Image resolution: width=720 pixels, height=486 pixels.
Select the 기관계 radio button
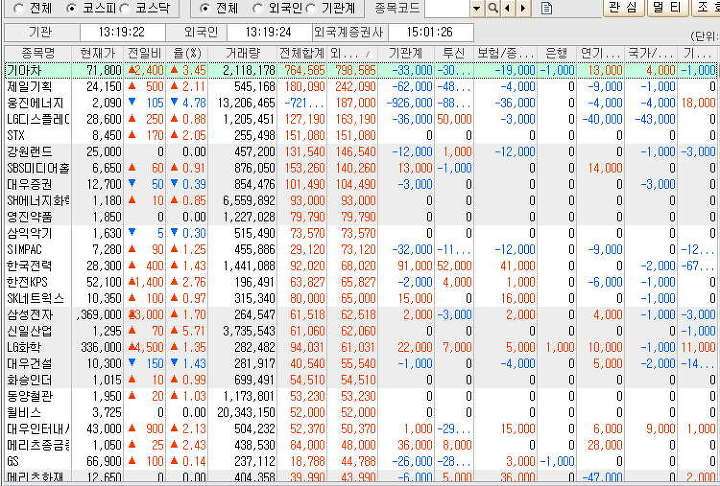[x=311, y=8]
